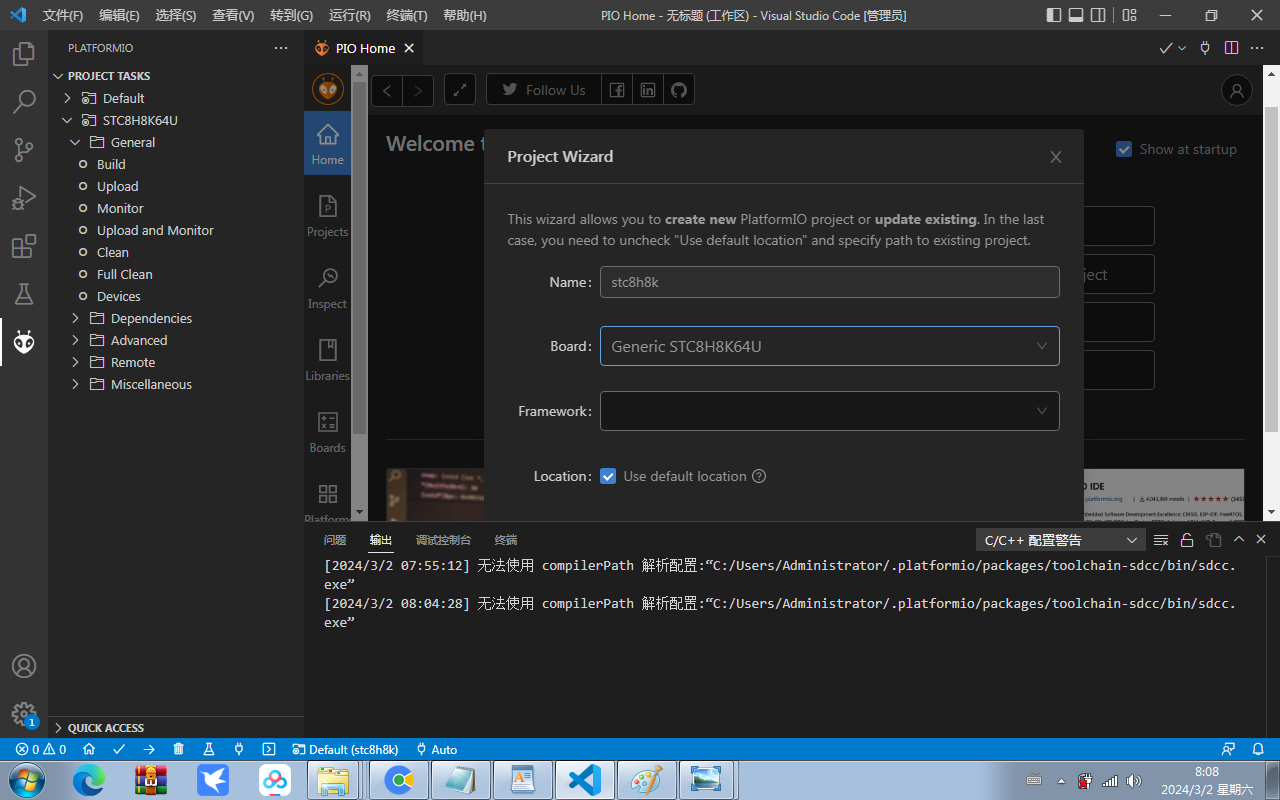This screenshot has height=800, width=1280.
Task: Open the Board dropdown Generic STC8H8K64U
Action: (x=829, y=346)
